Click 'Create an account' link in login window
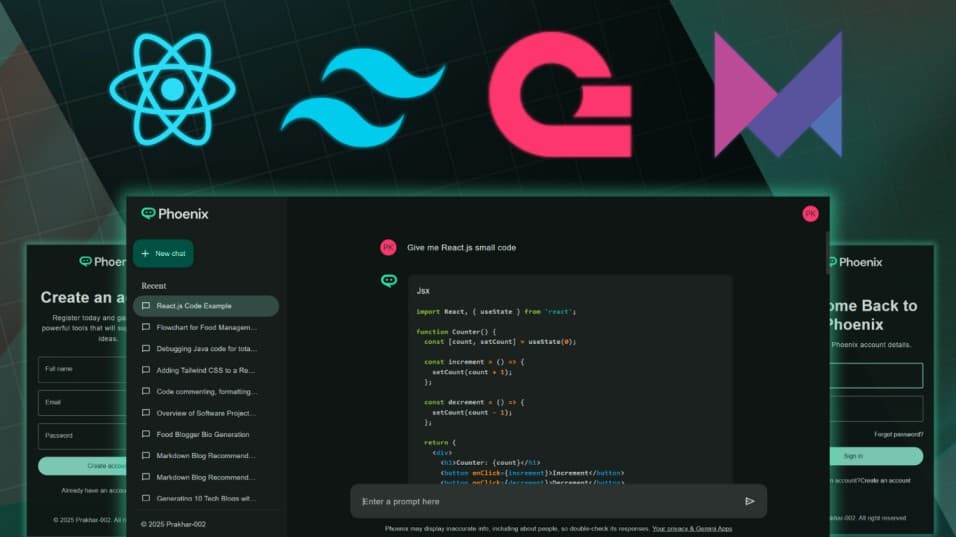 [x=885, y=481]
